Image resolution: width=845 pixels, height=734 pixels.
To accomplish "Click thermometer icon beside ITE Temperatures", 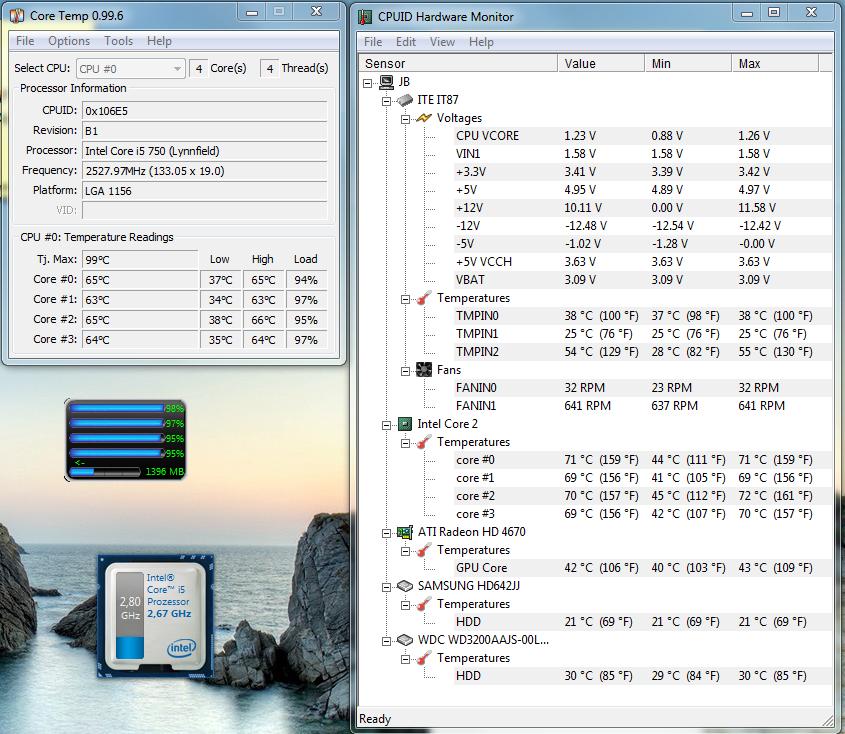I will tap(424, 297).
